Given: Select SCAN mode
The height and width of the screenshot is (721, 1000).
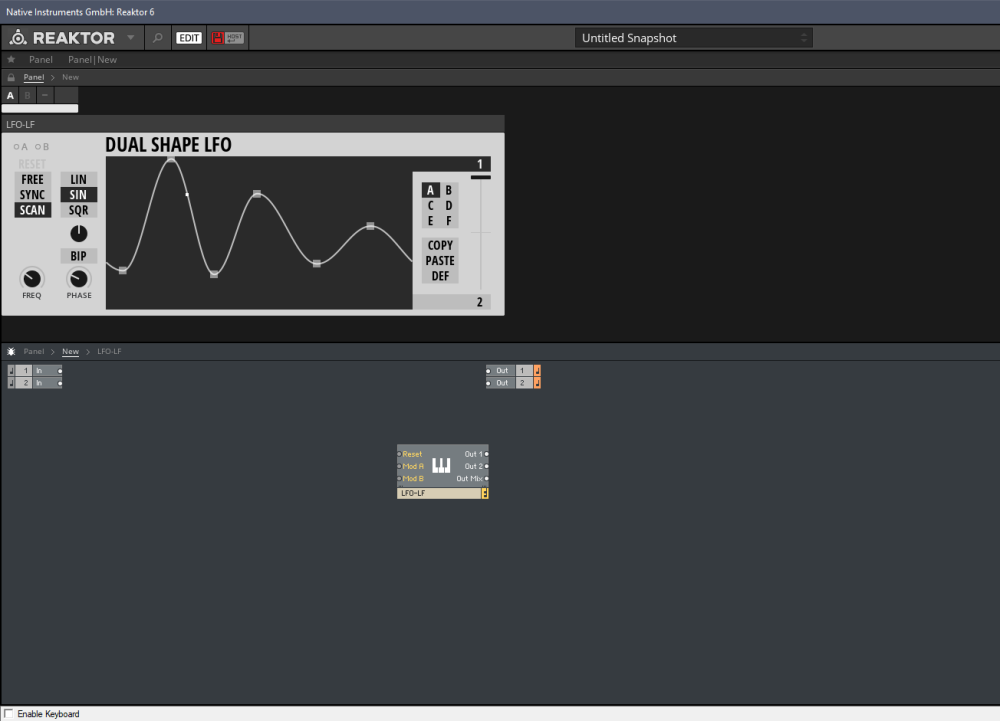Looking at the screenshot, I should pos(33,210).
